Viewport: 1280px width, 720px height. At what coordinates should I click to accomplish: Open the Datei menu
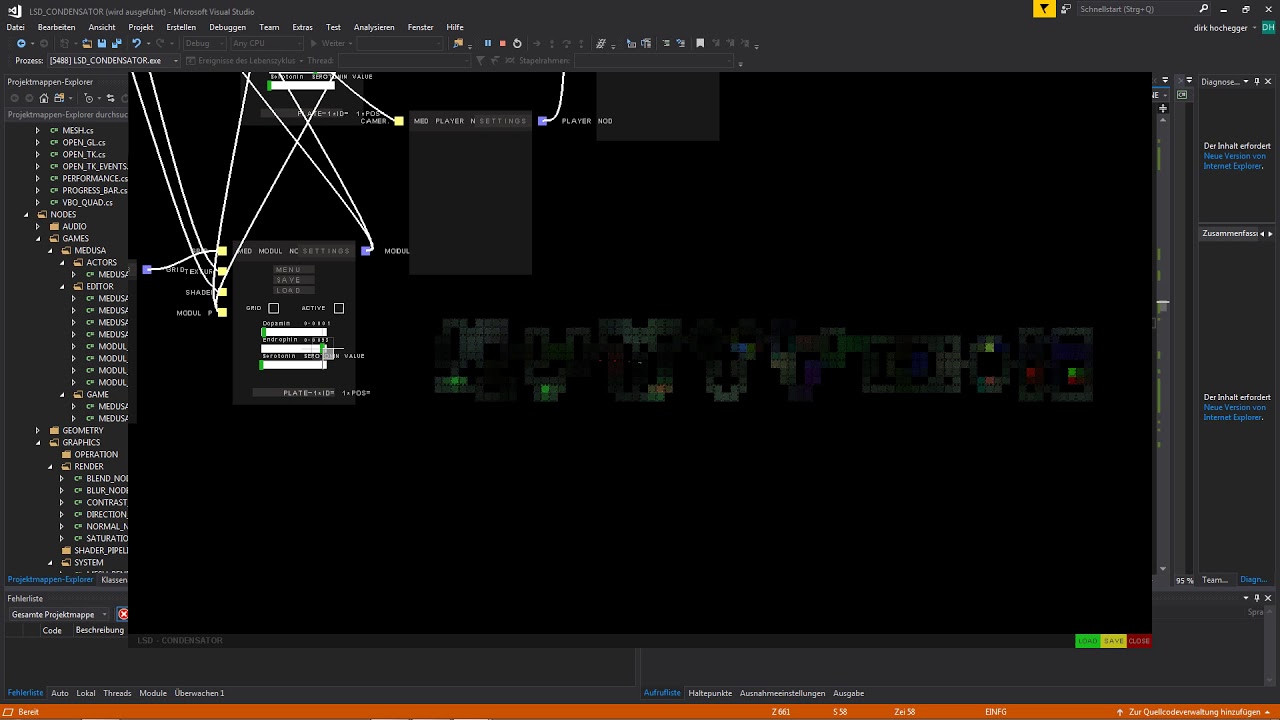coord(16,27)
